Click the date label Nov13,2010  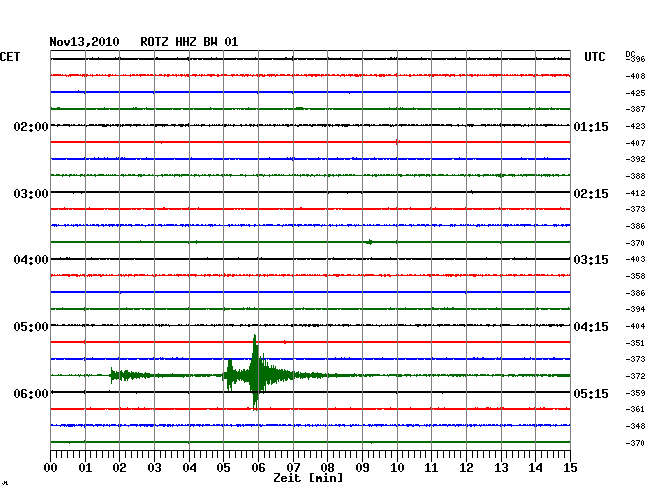tap(84, 42)
